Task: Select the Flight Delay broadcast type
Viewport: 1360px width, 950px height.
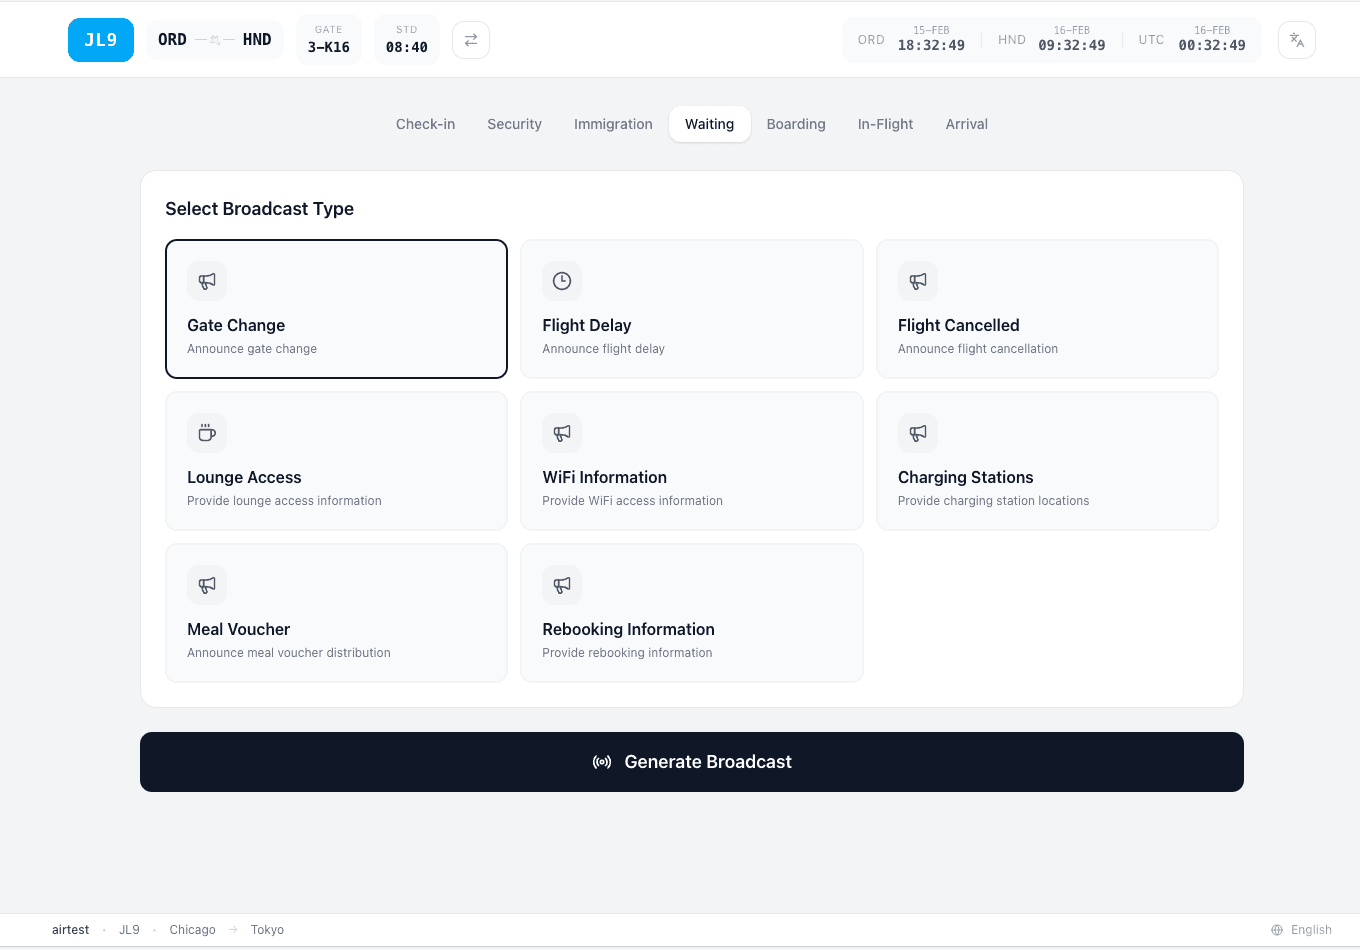Action: 692,309
